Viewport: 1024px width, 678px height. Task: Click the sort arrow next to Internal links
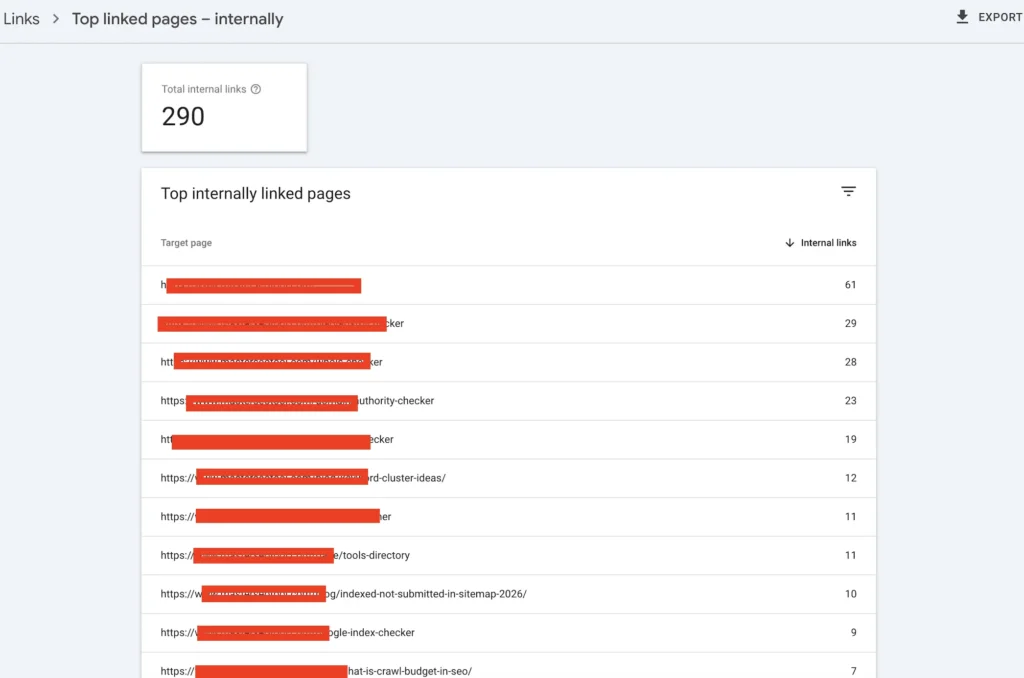[791, 242]
